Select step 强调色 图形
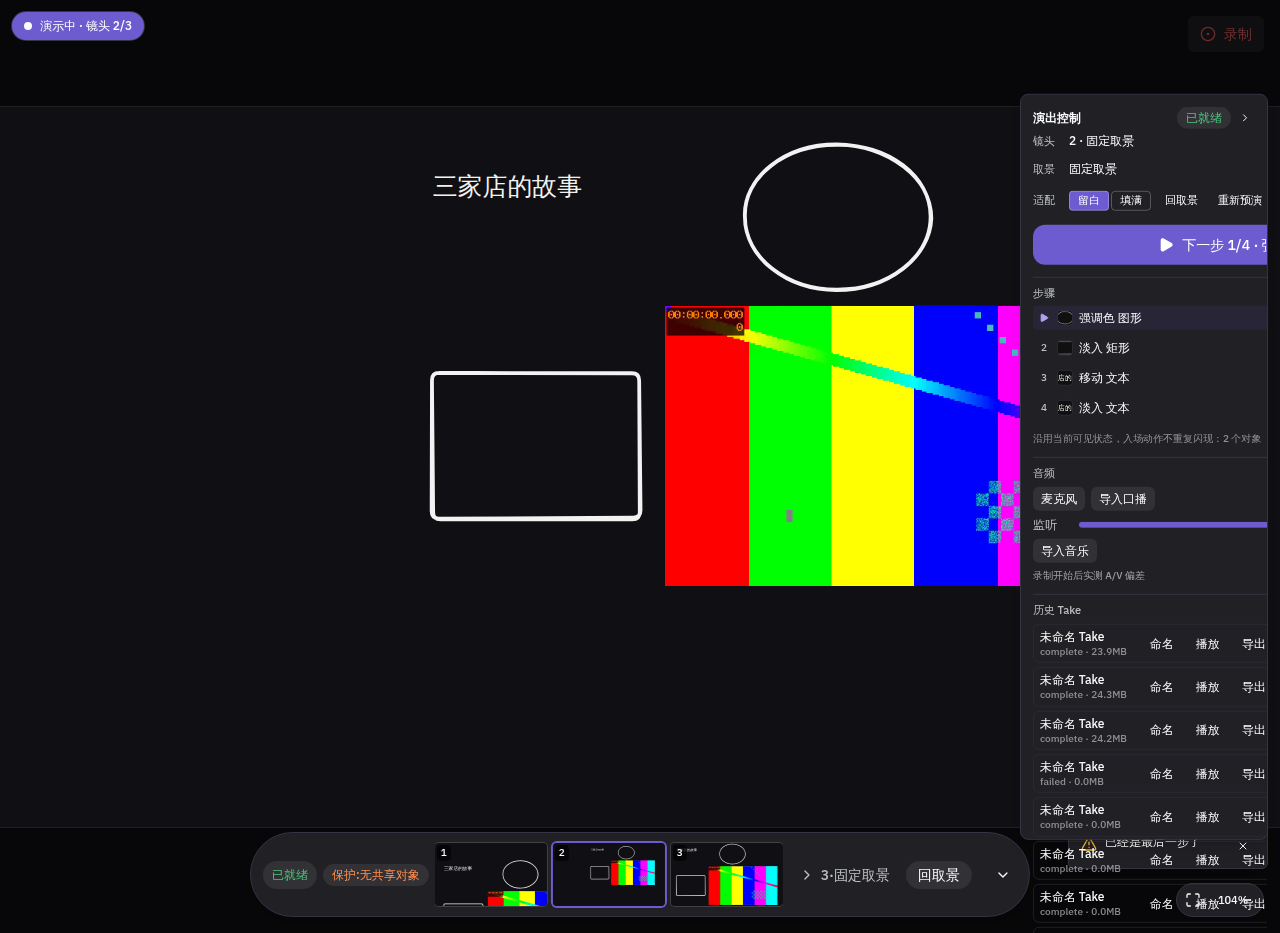This screenshot has width=1280, height=933. pyautogui.click(x=1150, y=318)
